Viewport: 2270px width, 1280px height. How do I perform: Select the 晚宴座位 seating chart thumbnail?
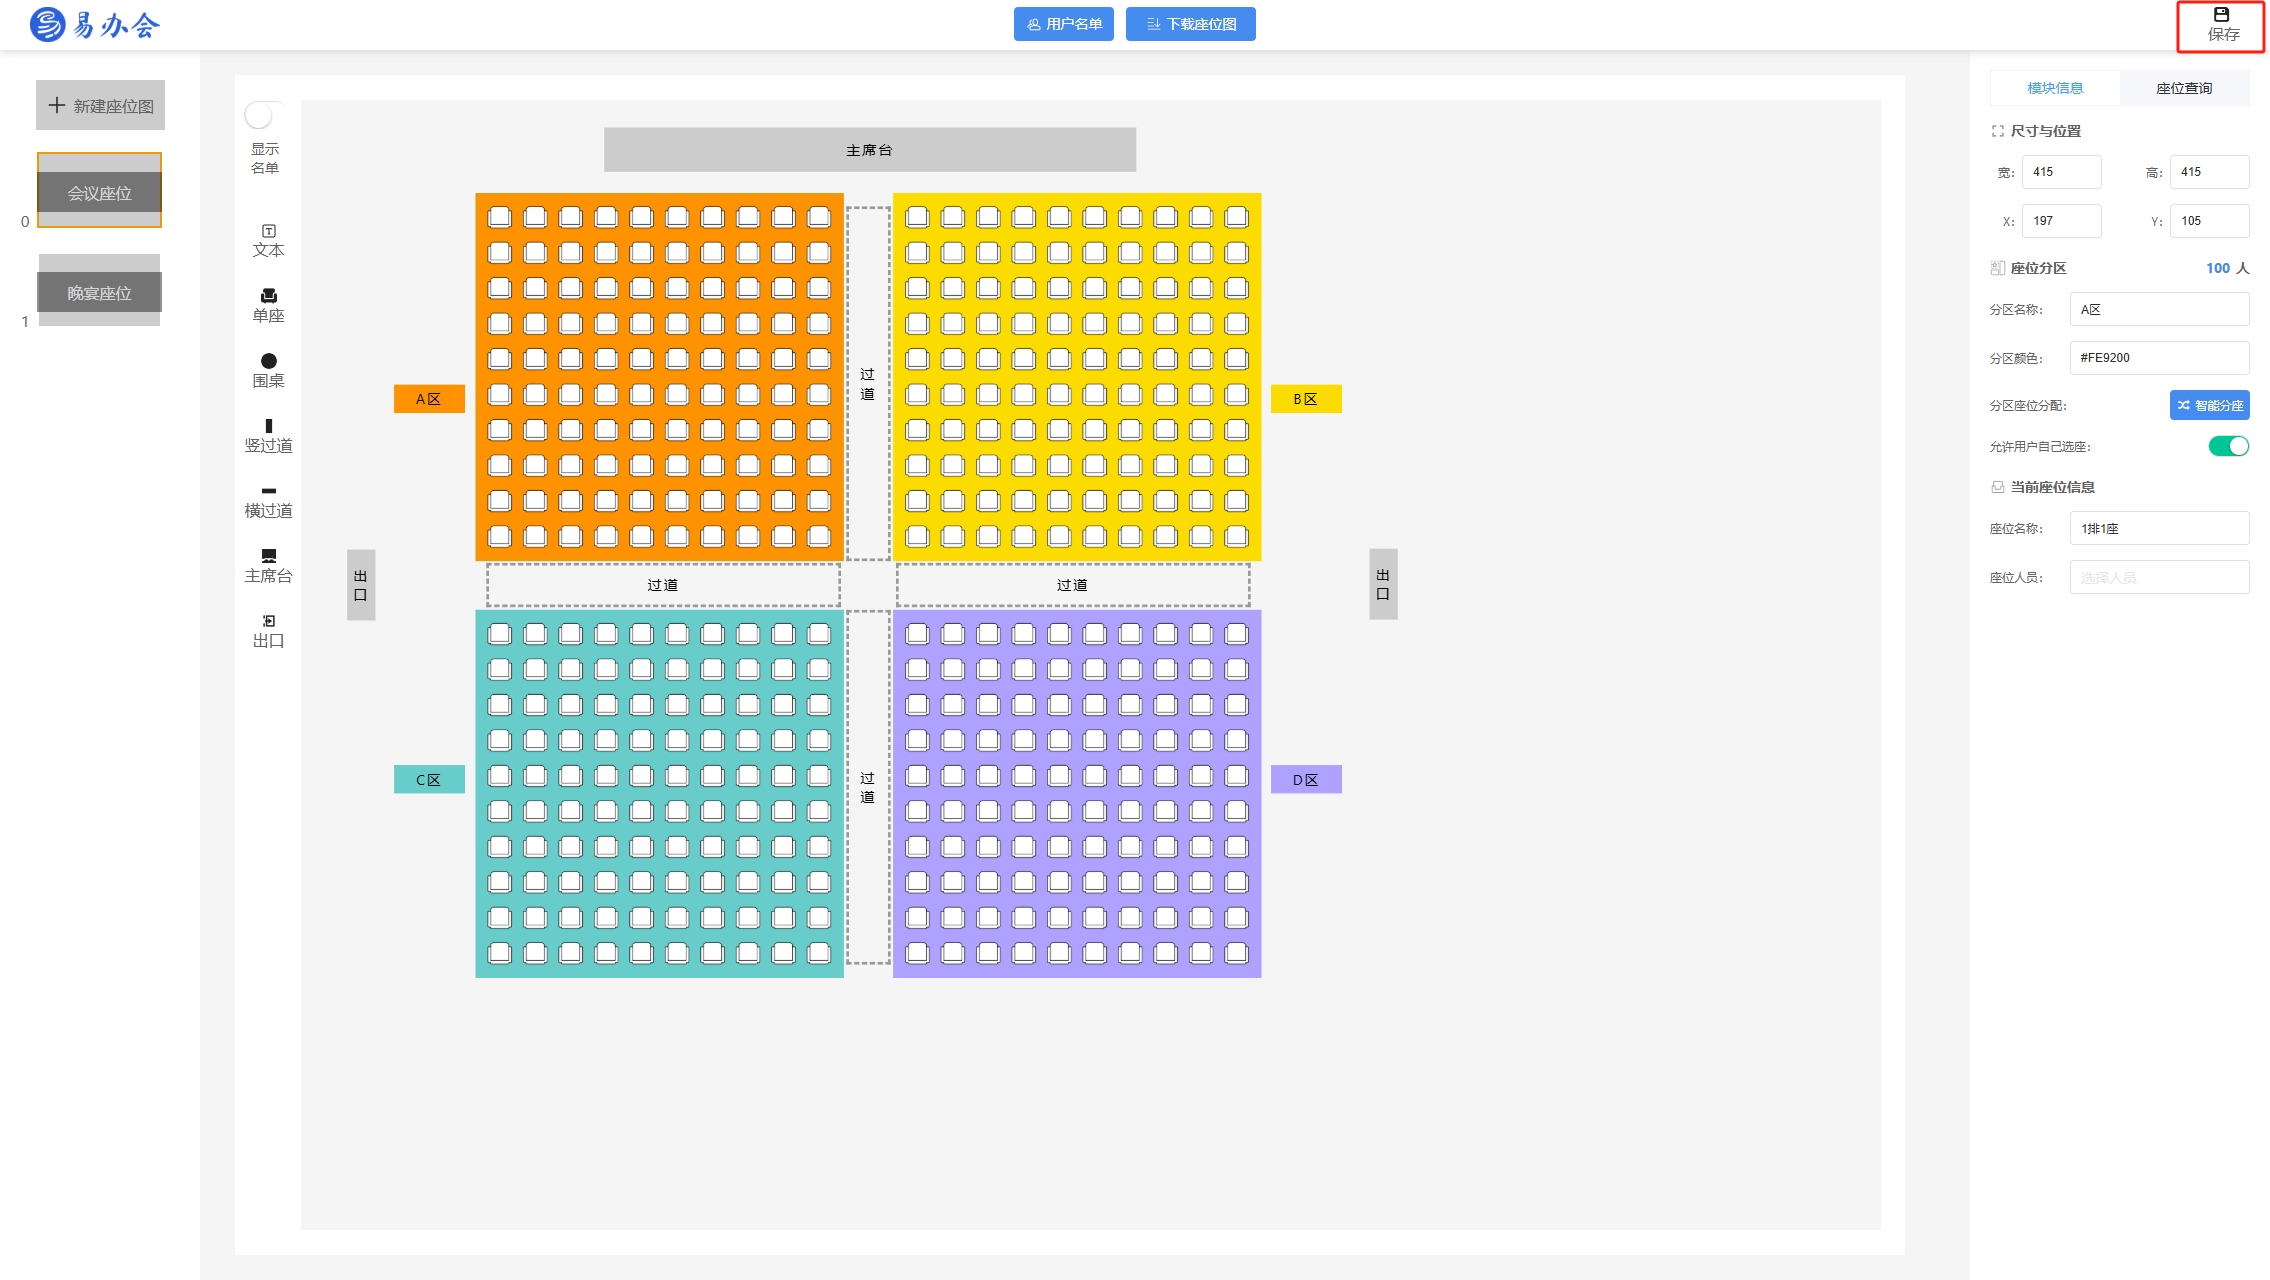99,291
